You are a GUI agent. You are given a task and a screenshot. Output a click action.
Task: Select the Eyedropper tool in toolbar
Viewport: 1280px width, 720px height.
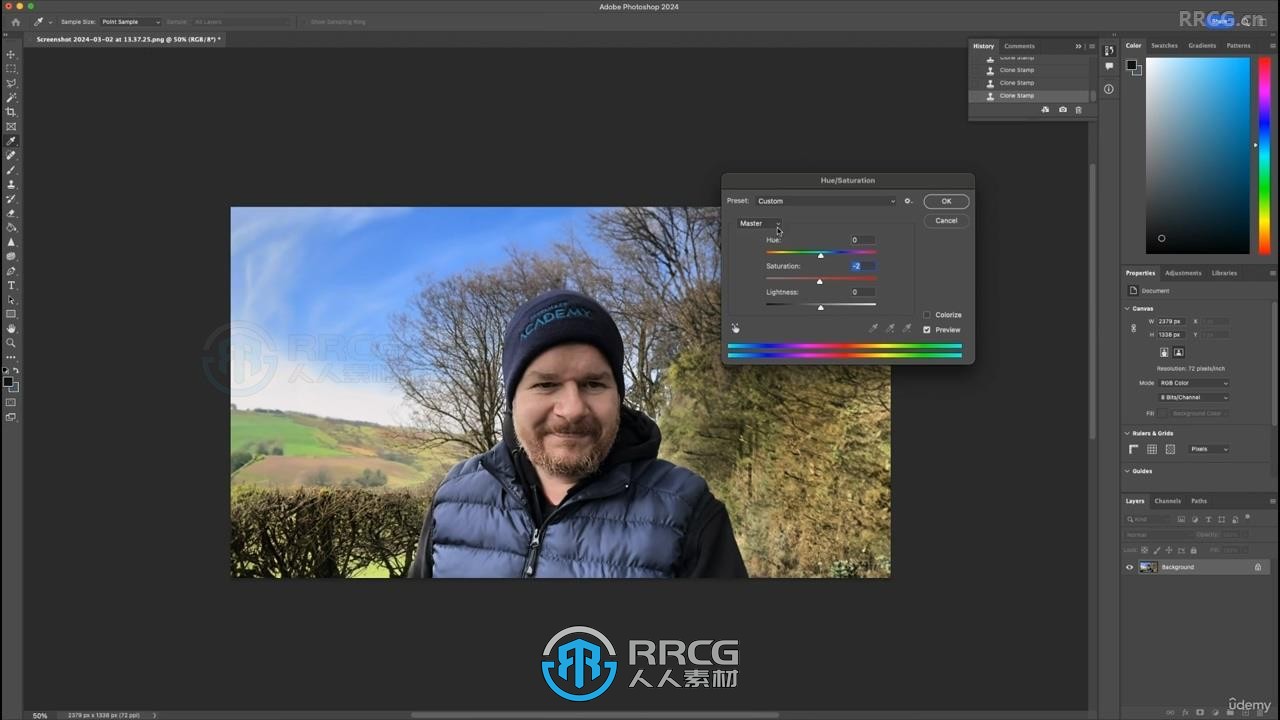point(11,141)
